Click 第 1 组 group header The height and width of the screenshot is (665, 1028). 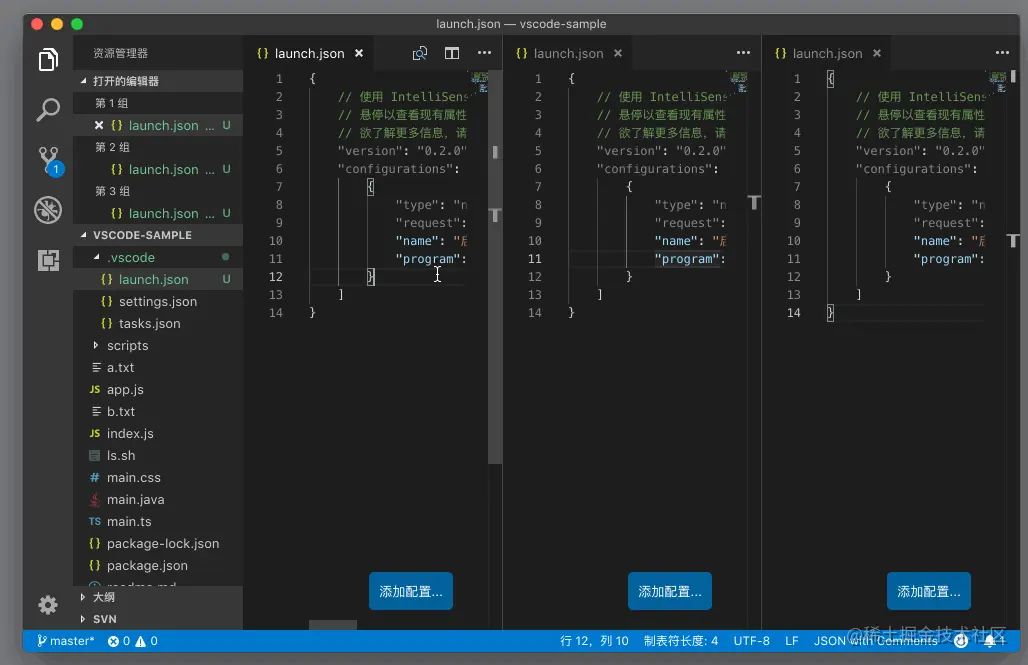coord(158,103)
